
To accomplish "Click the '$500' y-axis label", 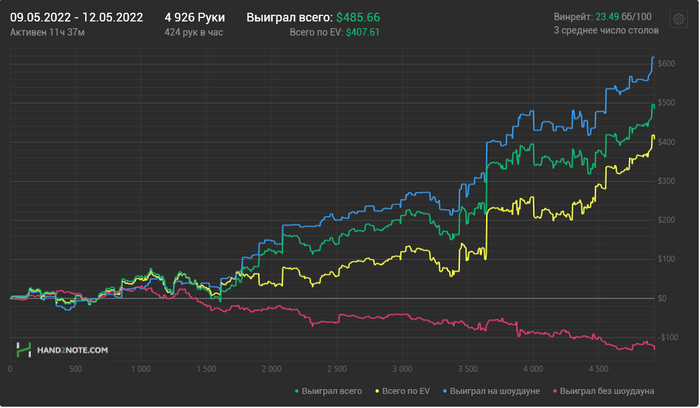I will click(667, 103).
